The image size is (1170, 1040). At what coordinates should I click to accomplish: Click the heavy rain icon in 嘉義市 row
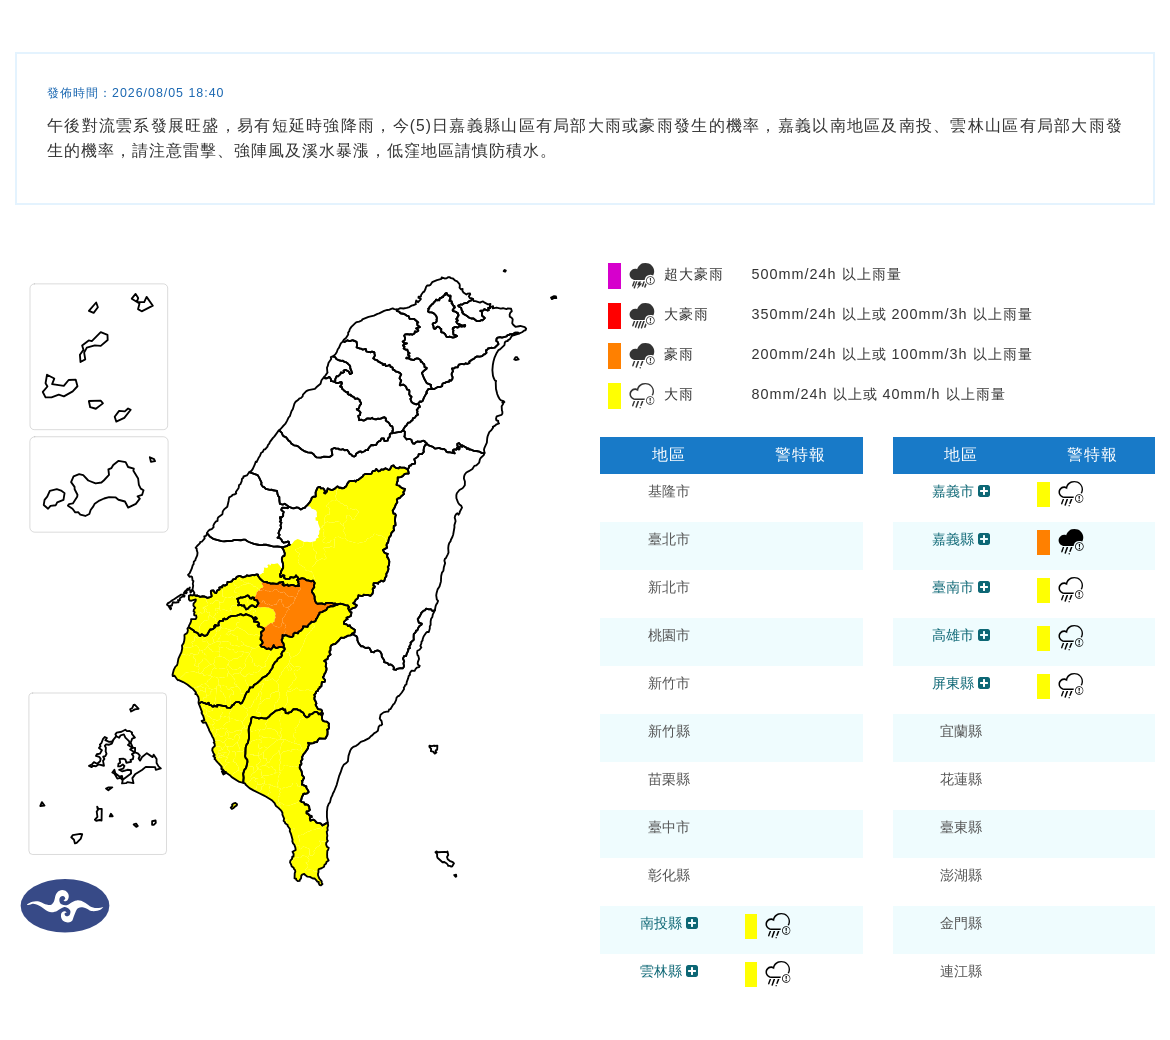pyautogui.click(x=1071, y=493)
